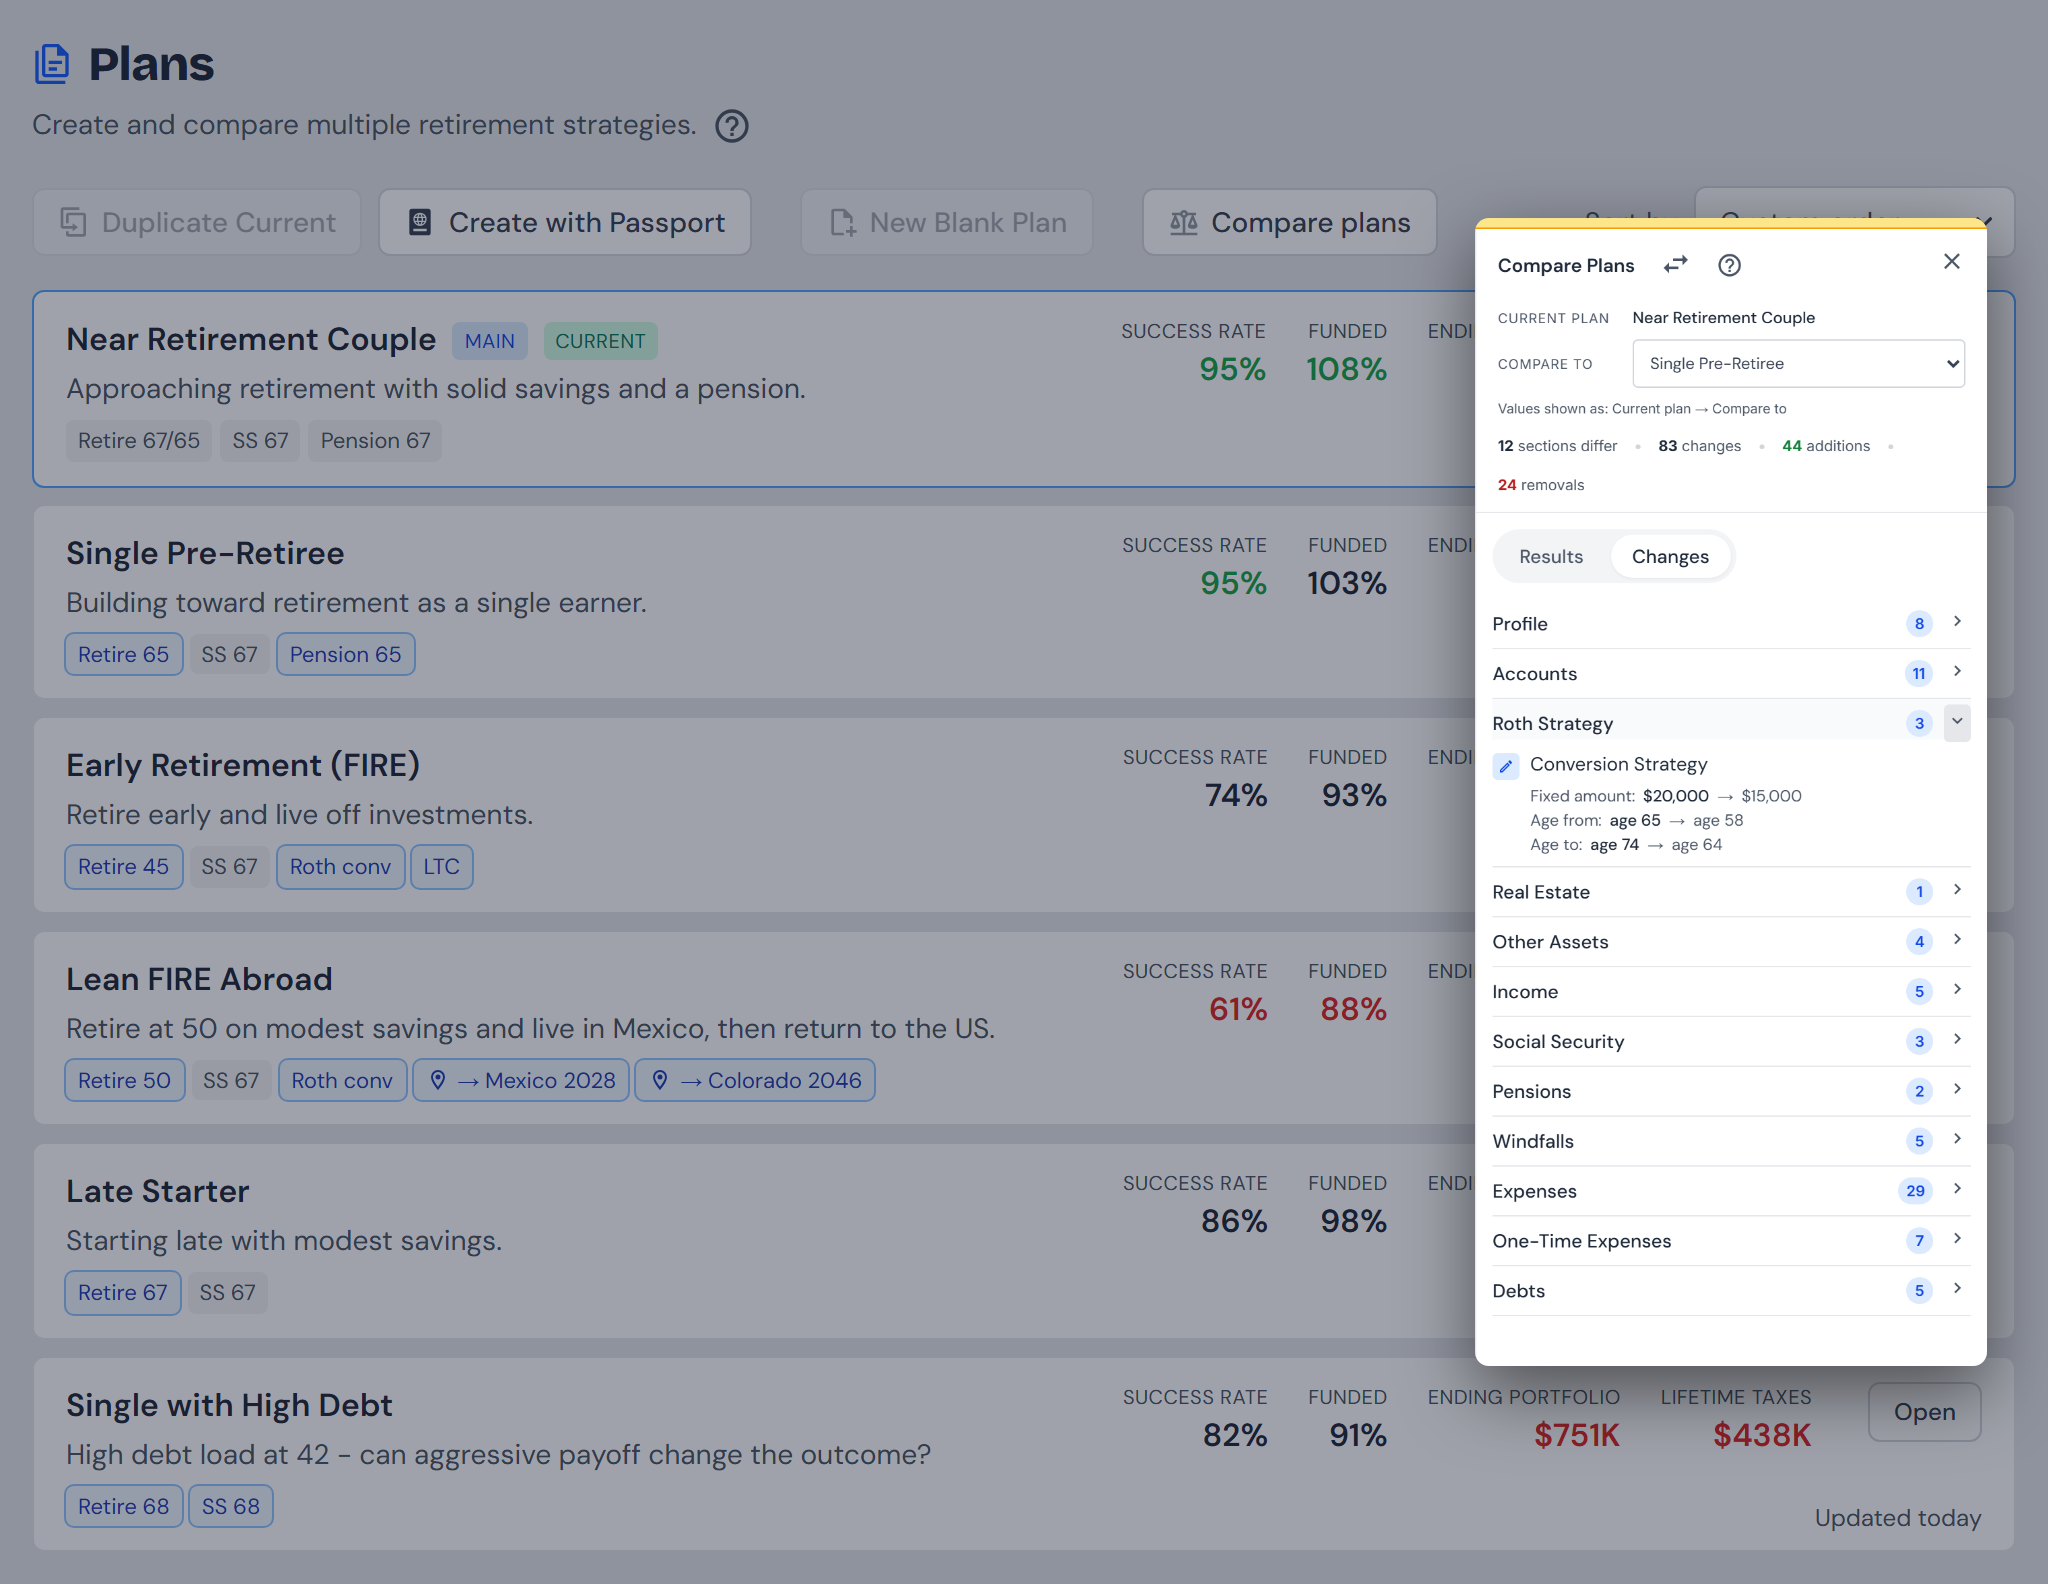Click the Conversion Strategy pencil icon

click(x=1506, y=765)
